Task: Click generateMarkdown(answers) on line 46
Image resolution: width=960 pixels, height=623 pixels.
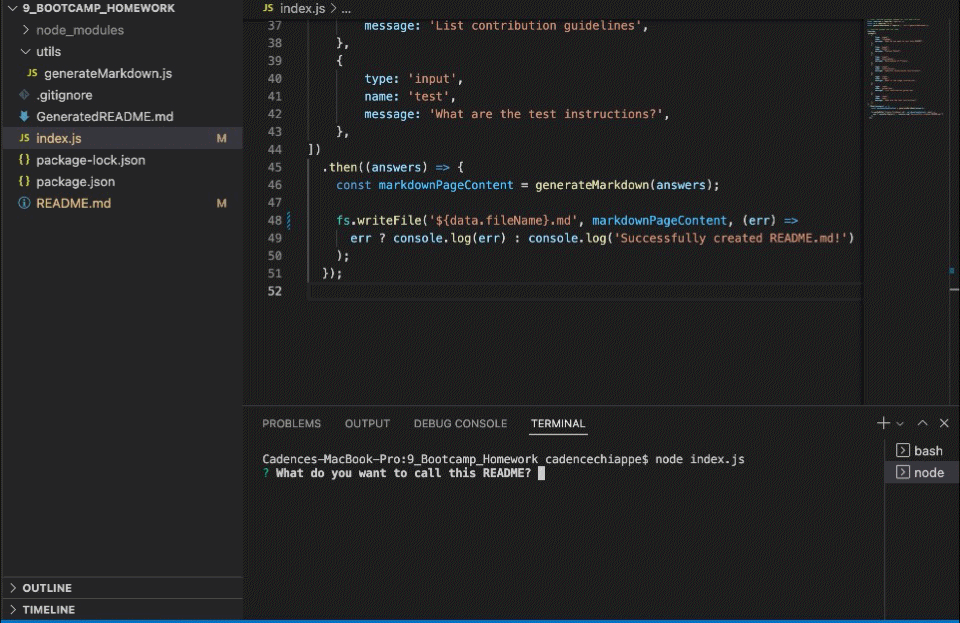Action: pos(623,185)
